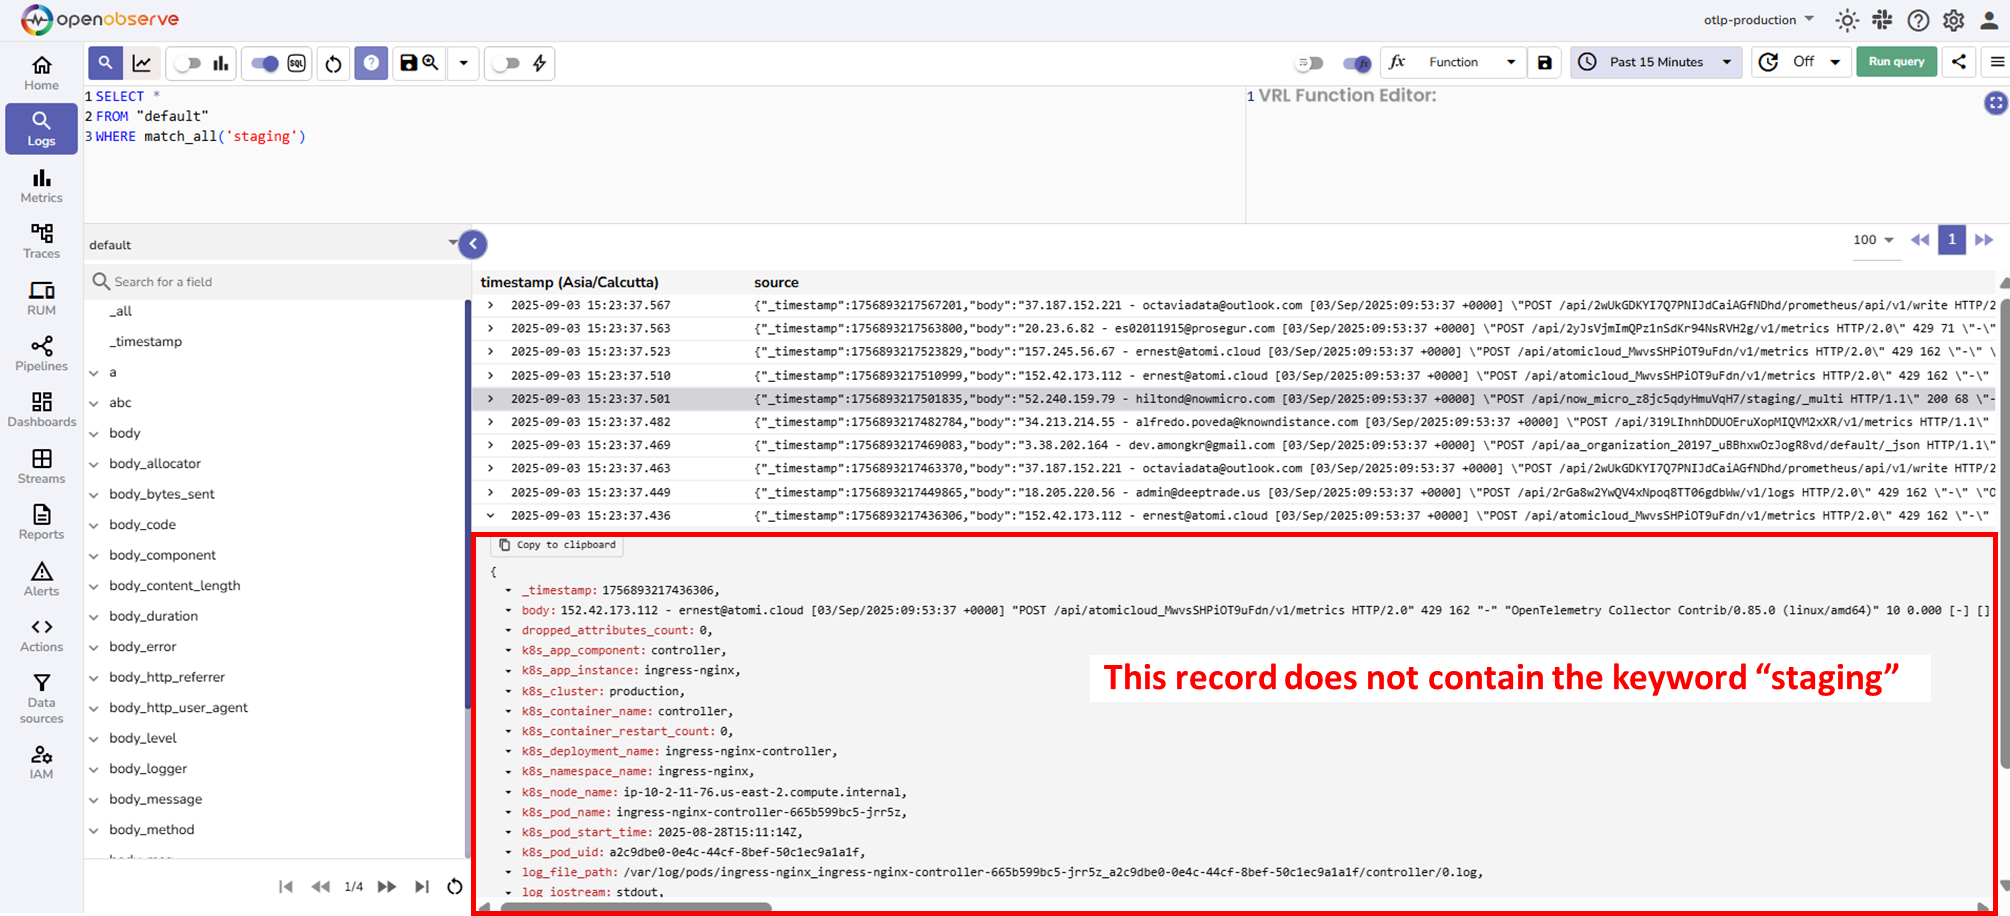
Task: Go to Dashboards in the sidebar
Action: (41, 410)
